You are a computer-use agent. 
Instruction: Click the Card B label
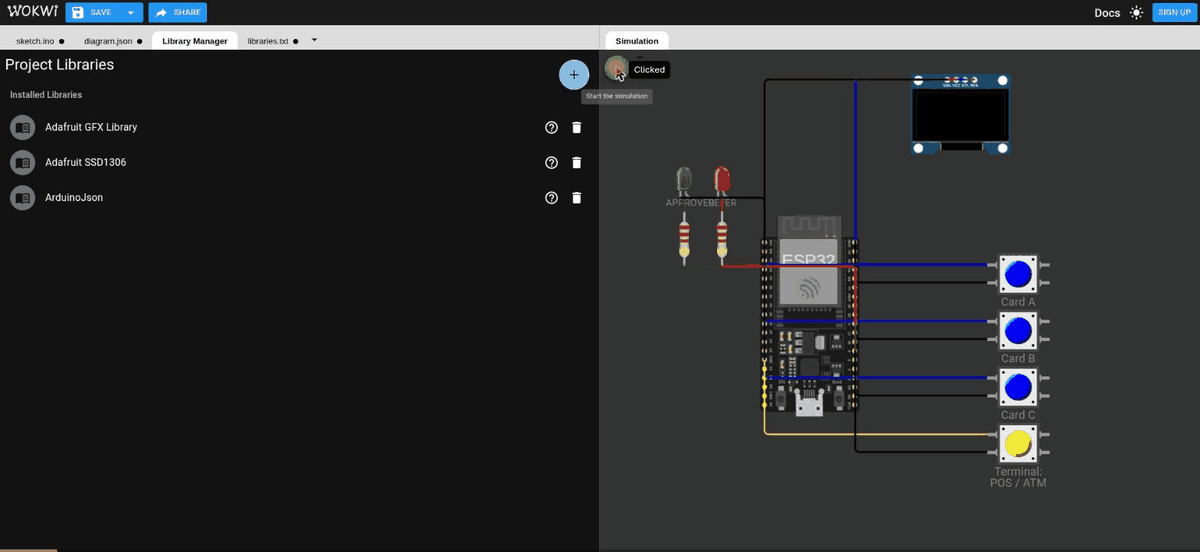[1018, 359]
